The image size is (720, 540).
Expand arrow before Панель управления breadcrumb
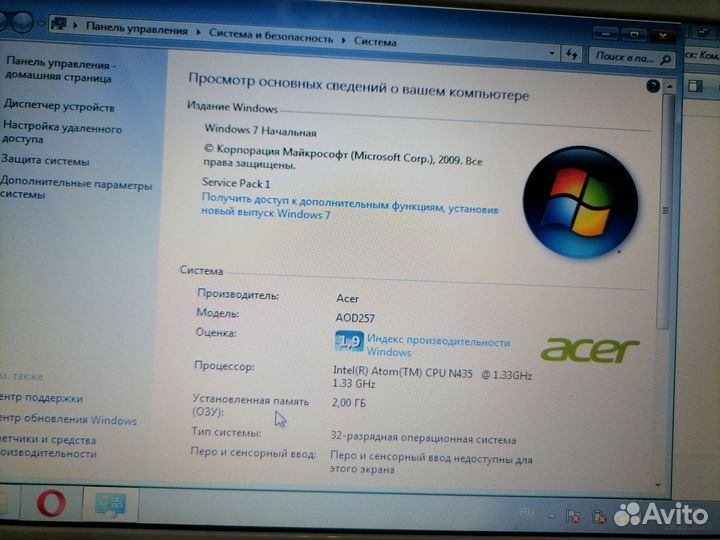[x=76, y=25]
